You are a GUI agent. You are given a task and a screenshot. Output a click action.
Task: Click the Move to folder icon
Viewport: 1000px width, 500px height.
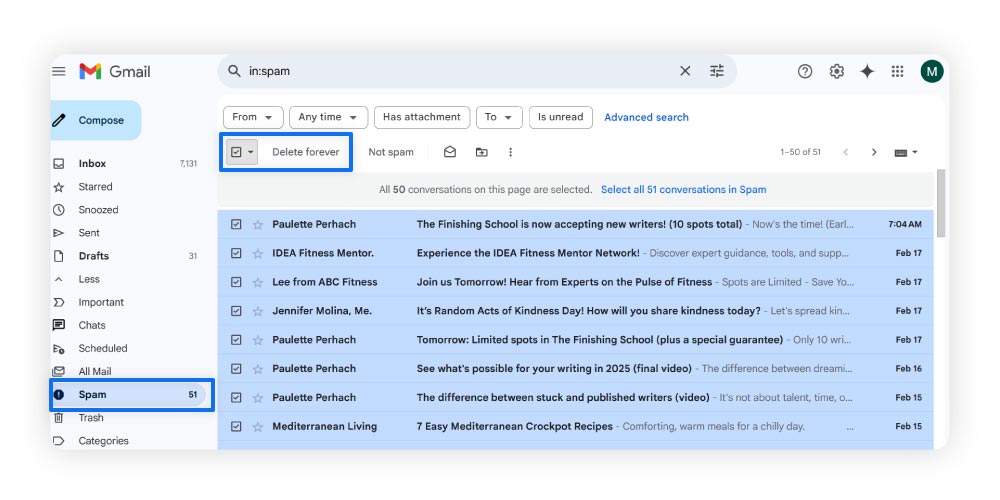(x=482, y=152)
